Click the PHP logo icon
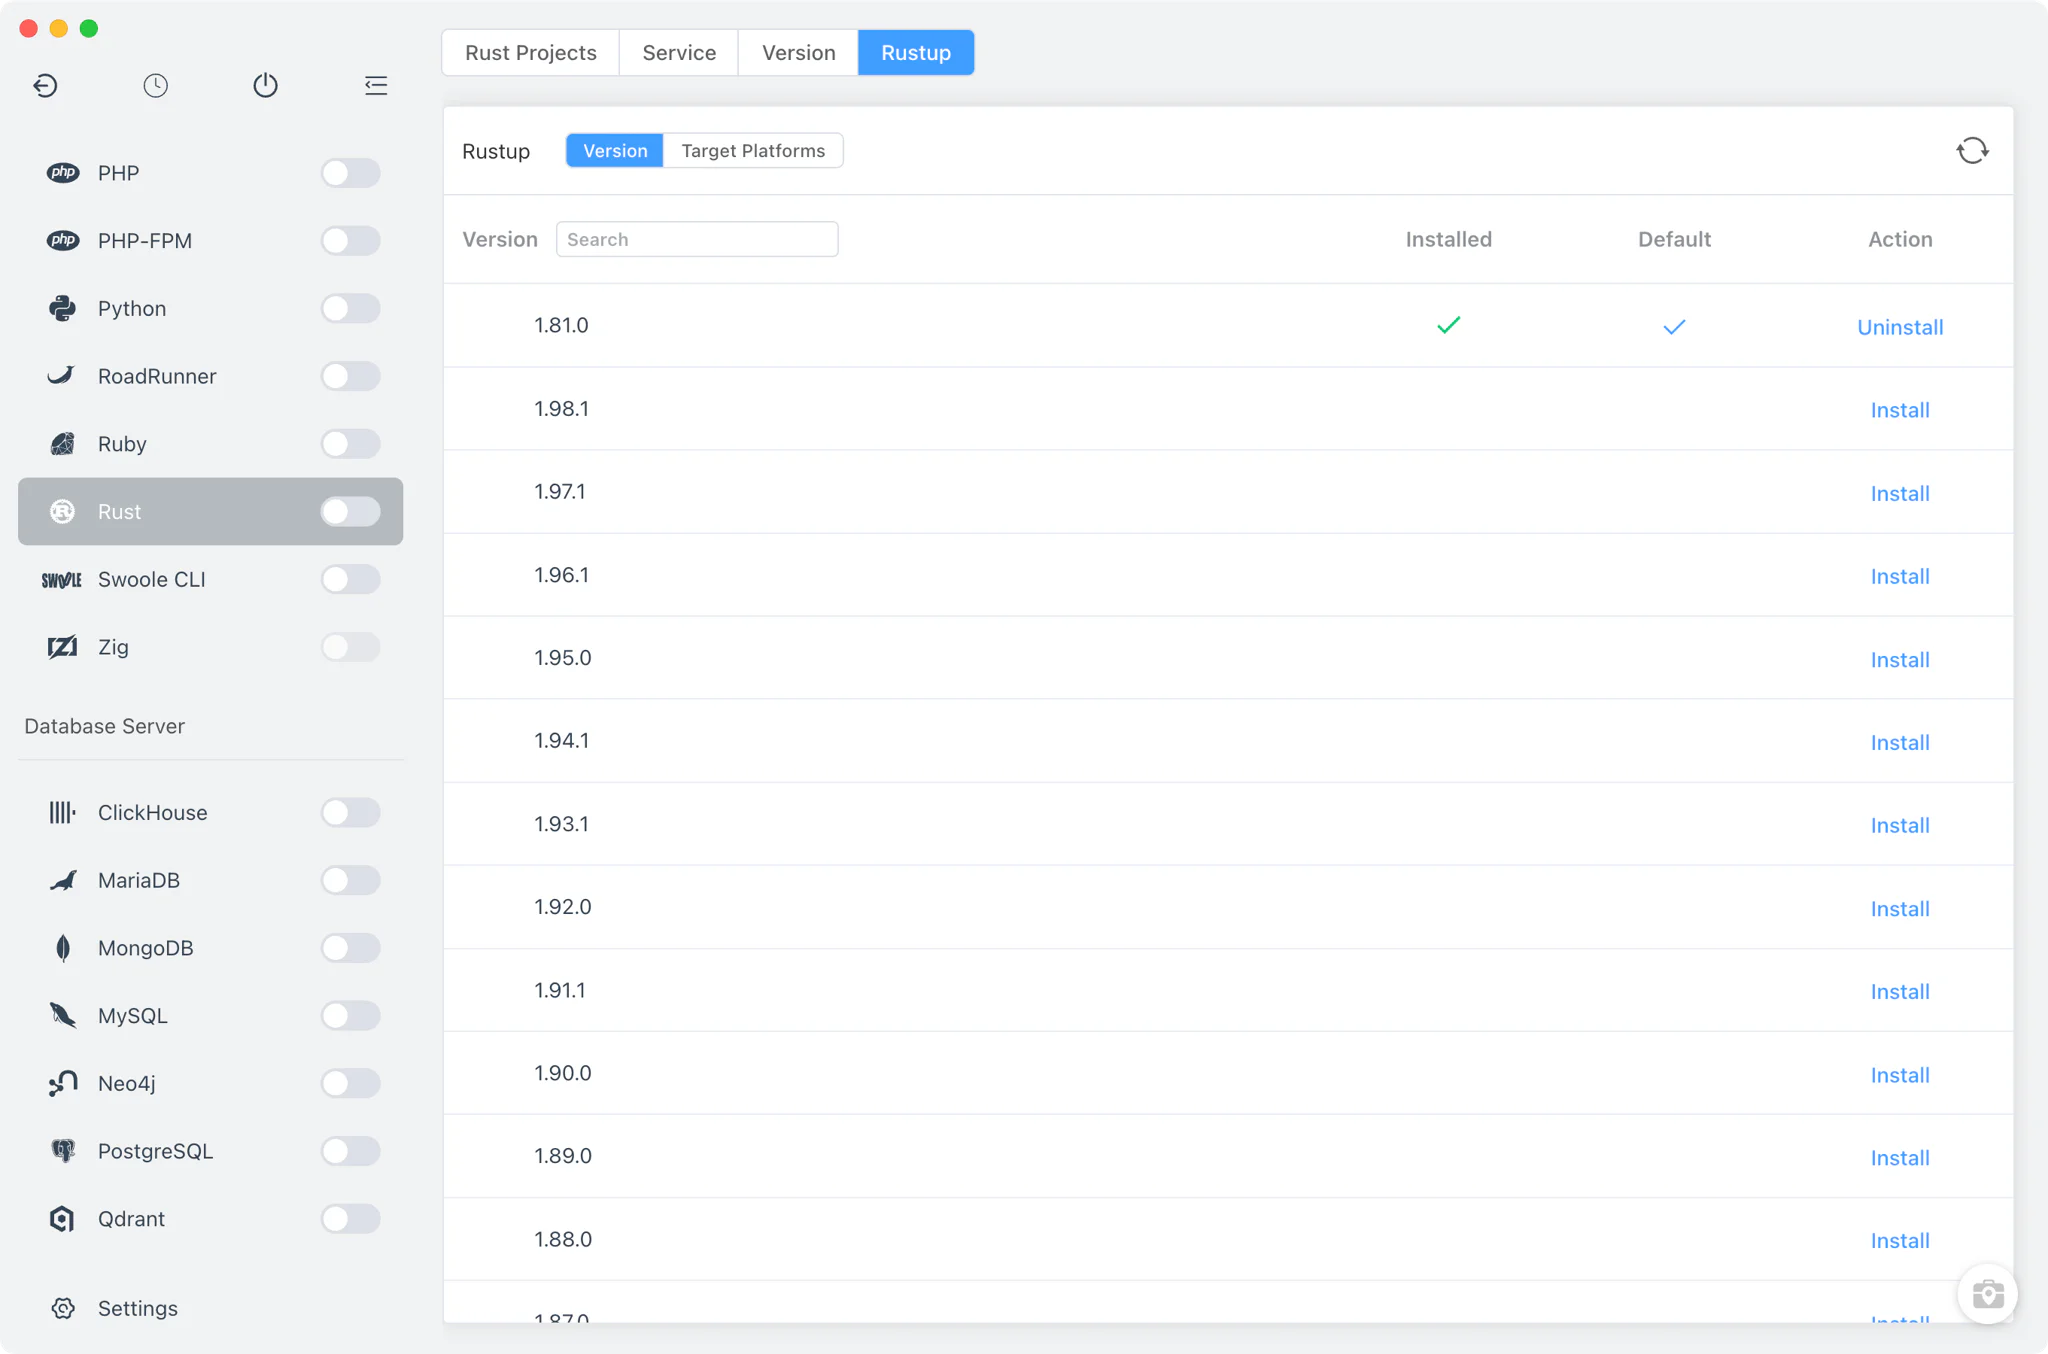 [63, 173]
